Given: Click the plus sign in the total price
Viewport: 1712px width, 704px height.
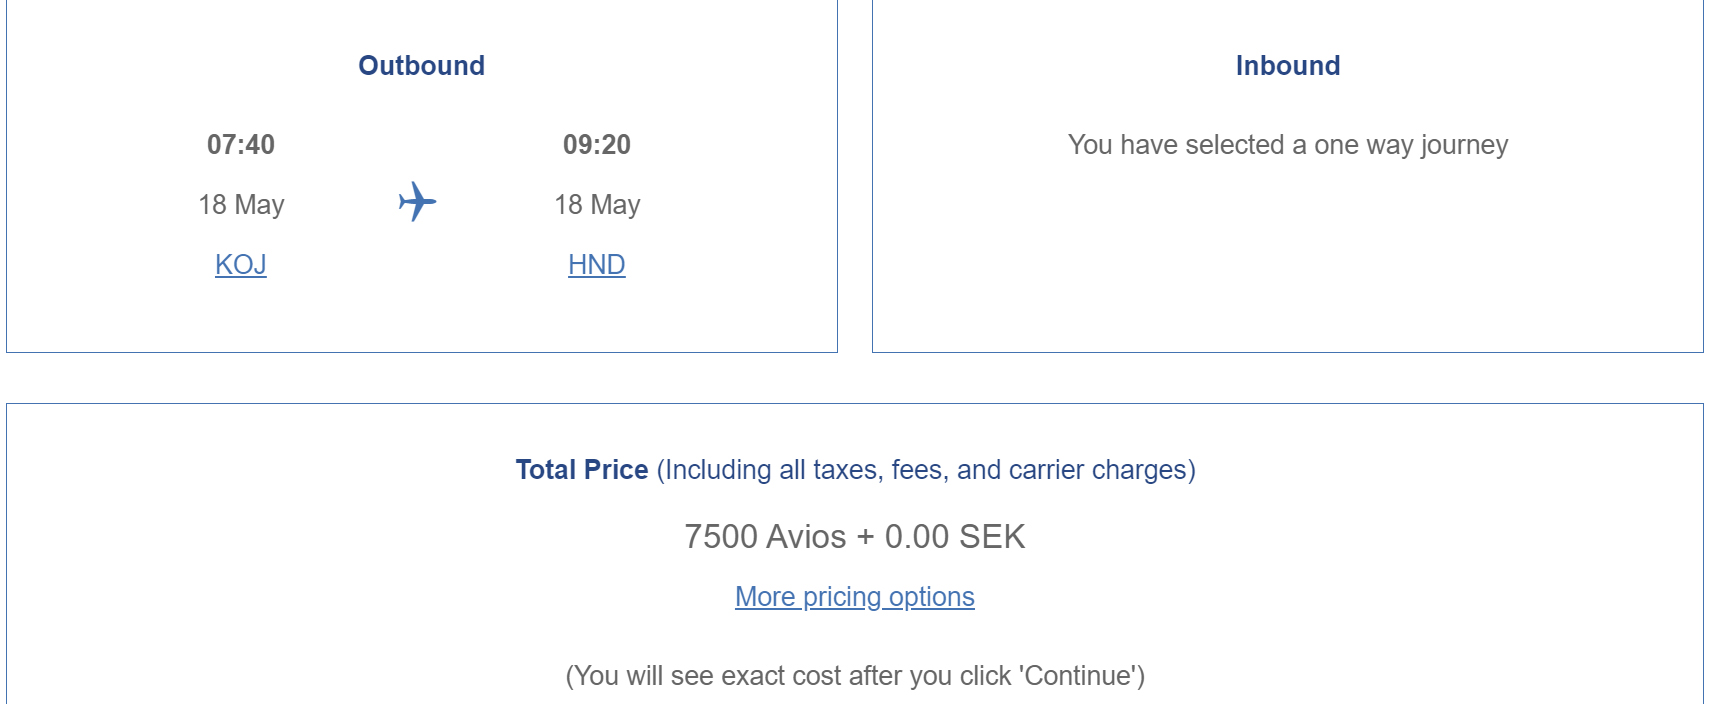Looking at the screenshot, I should [x=865, y=537].
